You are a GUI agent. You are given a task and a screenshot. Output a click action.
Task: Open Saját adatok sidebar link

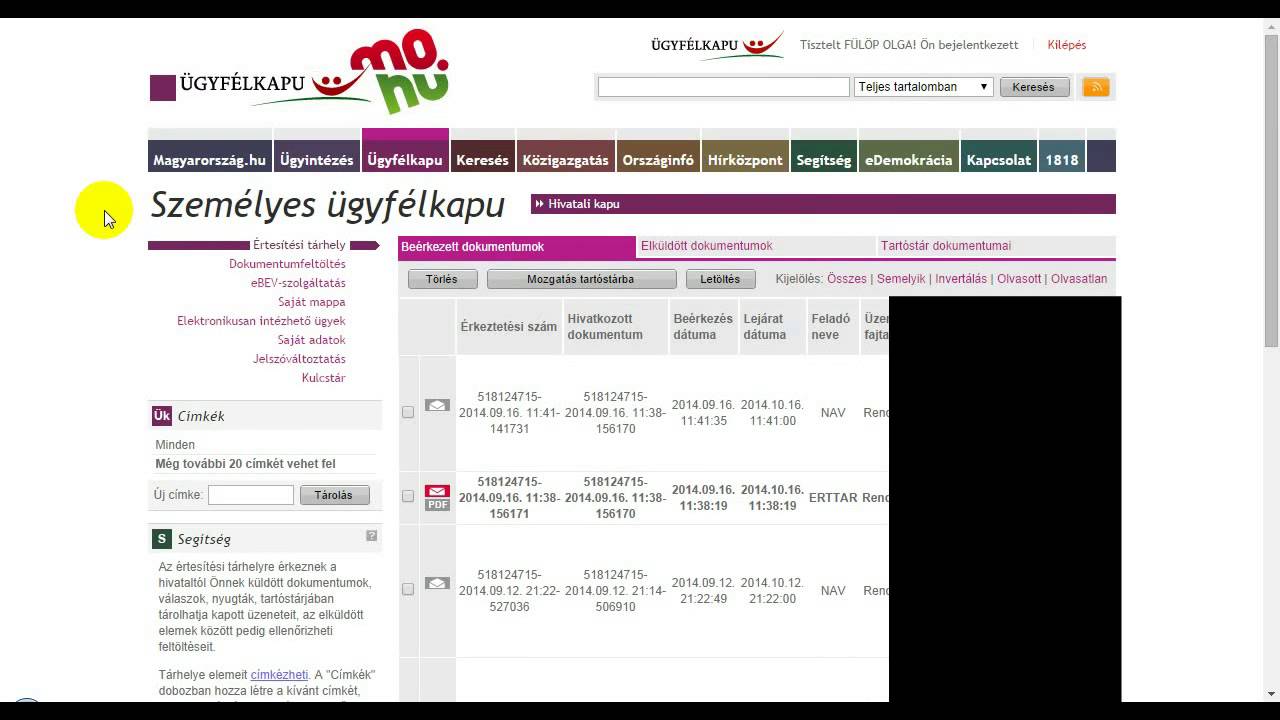click(312, 340)
